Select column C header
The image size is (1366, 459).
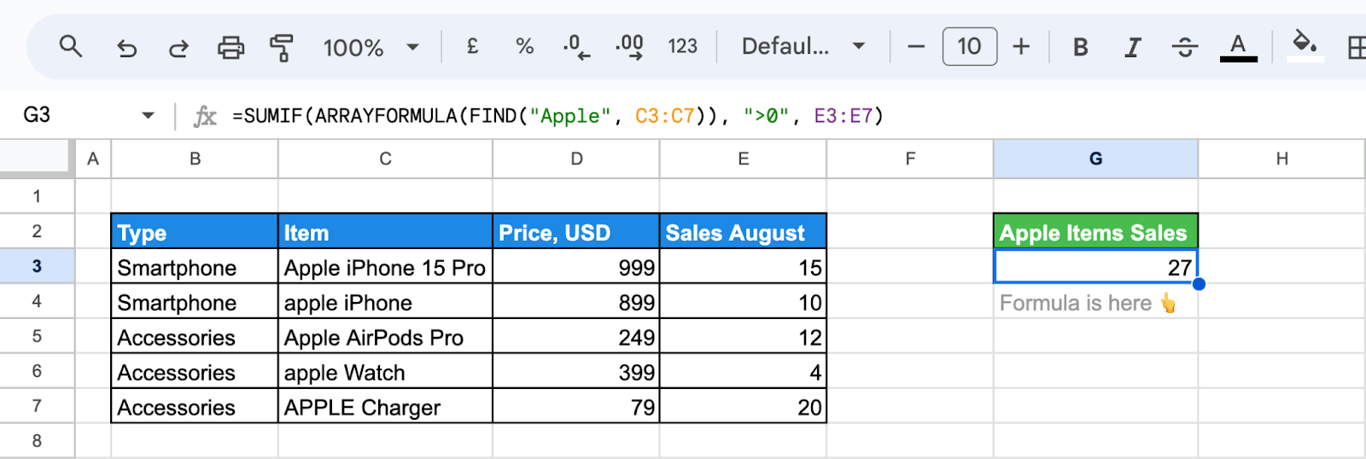pyautogui.click(x=385, y=158)
